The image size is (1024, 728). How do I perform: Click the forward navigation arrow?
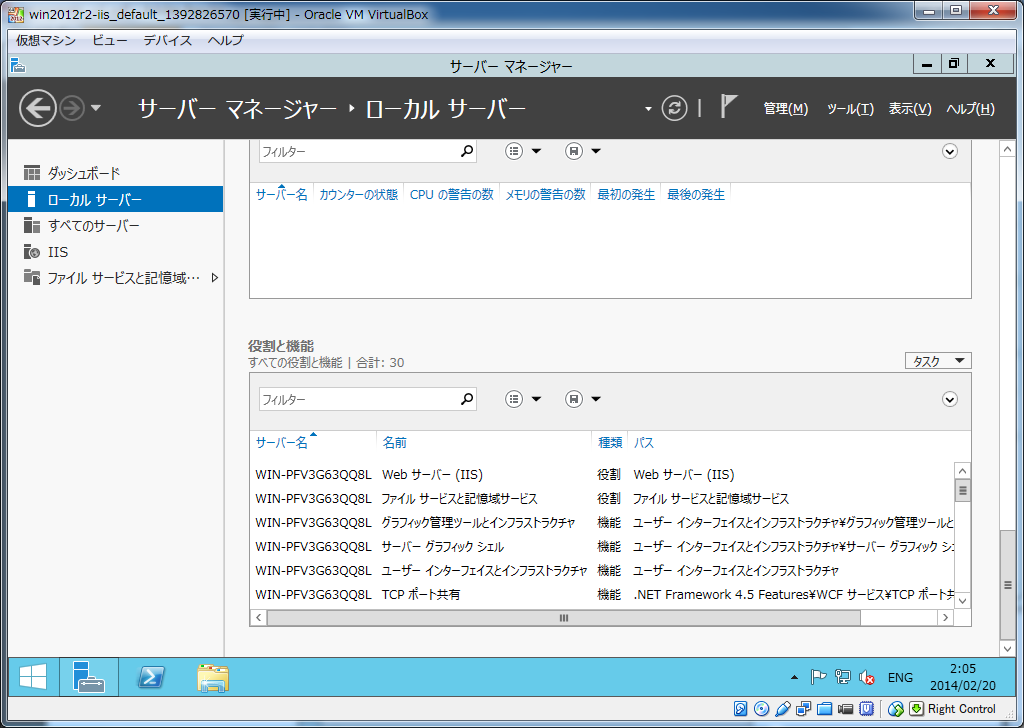coord(72,108)
